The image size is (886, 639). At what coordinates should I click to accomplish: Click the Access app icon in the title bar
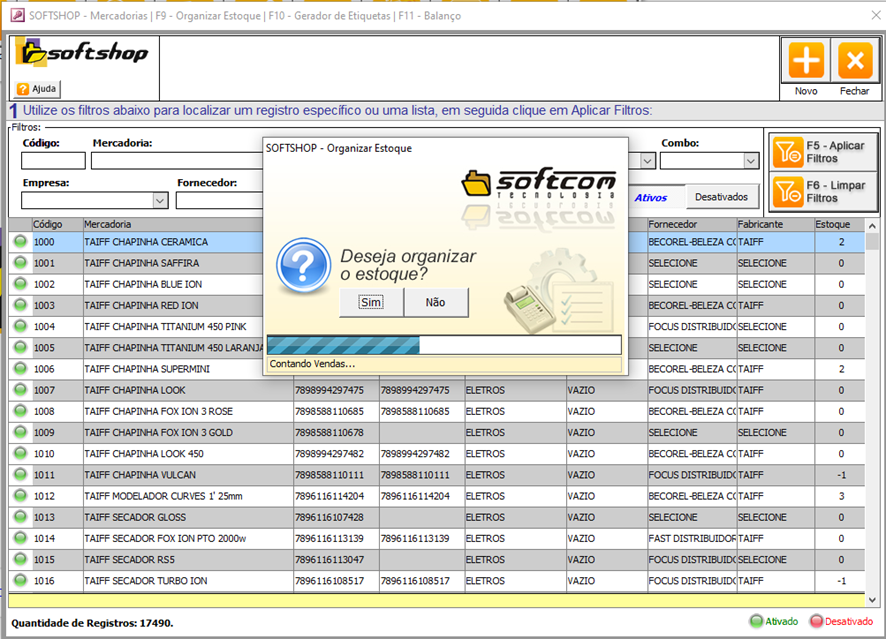tap(16, 14)
